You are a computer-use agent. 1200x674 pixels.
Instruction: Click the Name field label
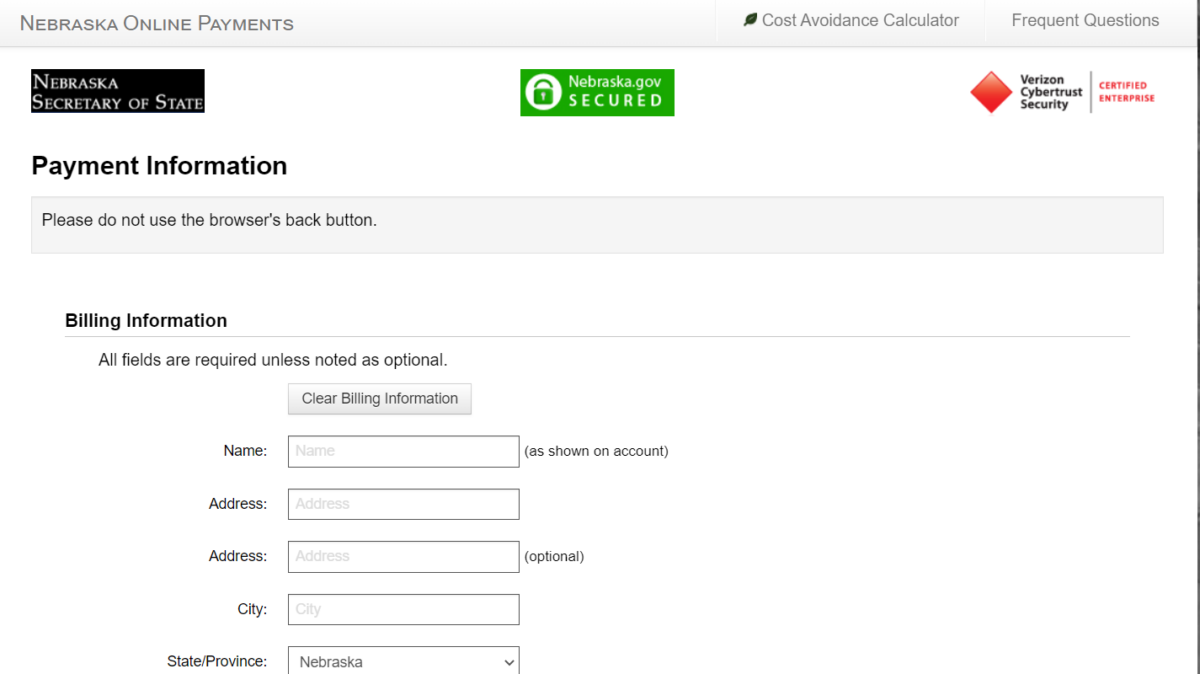click(x=245, y=451)
